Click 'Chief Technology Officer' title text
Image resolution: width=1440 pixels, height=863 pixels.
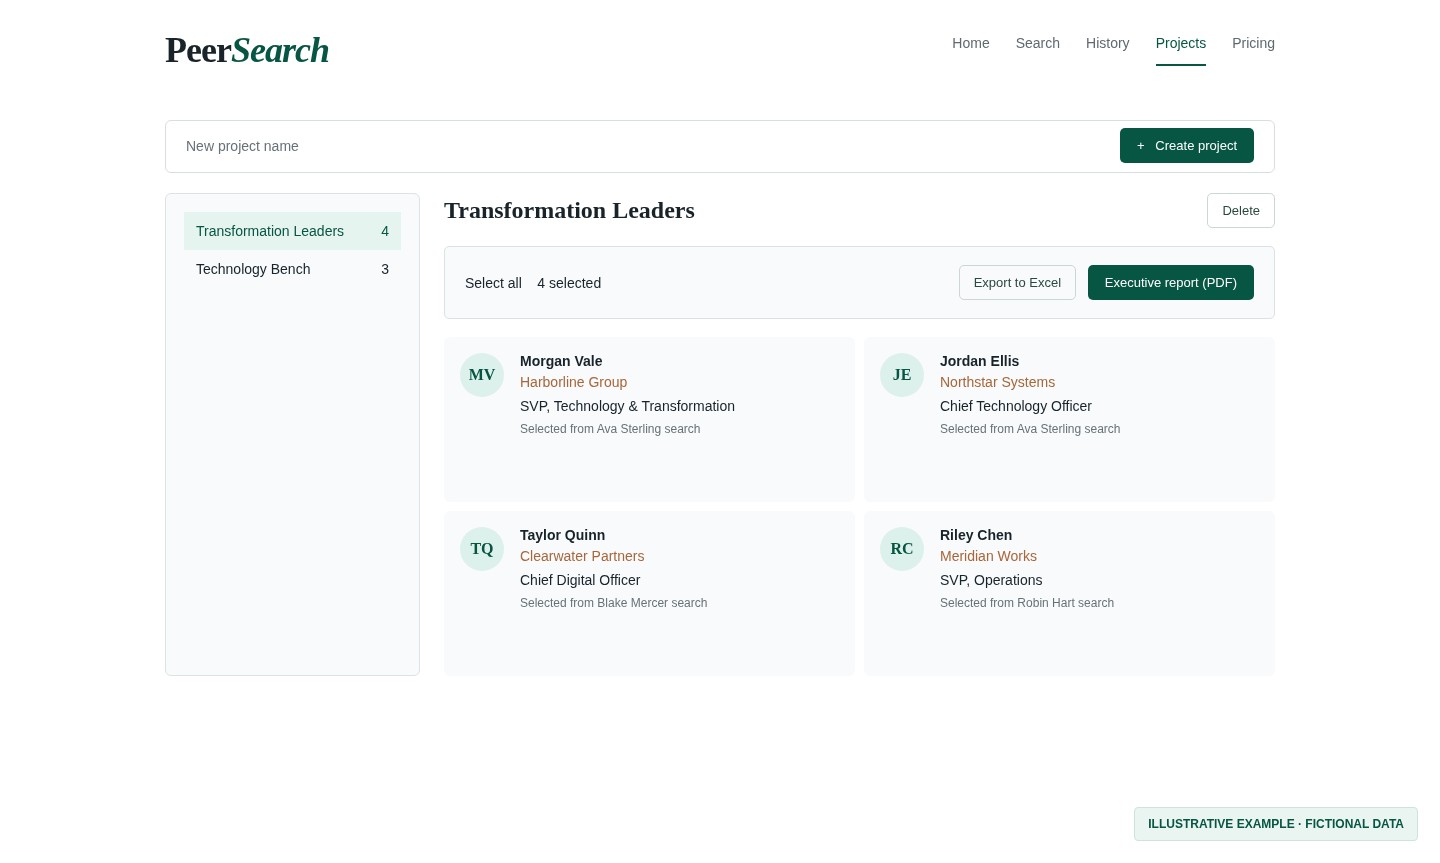pyautogui.click(x=1016, y=406)
